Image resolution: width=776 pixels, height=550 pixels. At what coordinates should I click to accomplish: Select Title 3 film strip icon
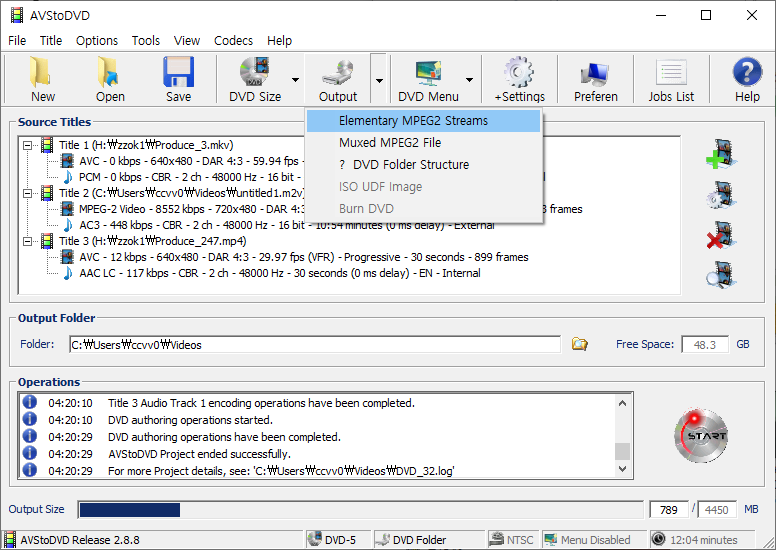pyautogui.click(x=47, y=241)
